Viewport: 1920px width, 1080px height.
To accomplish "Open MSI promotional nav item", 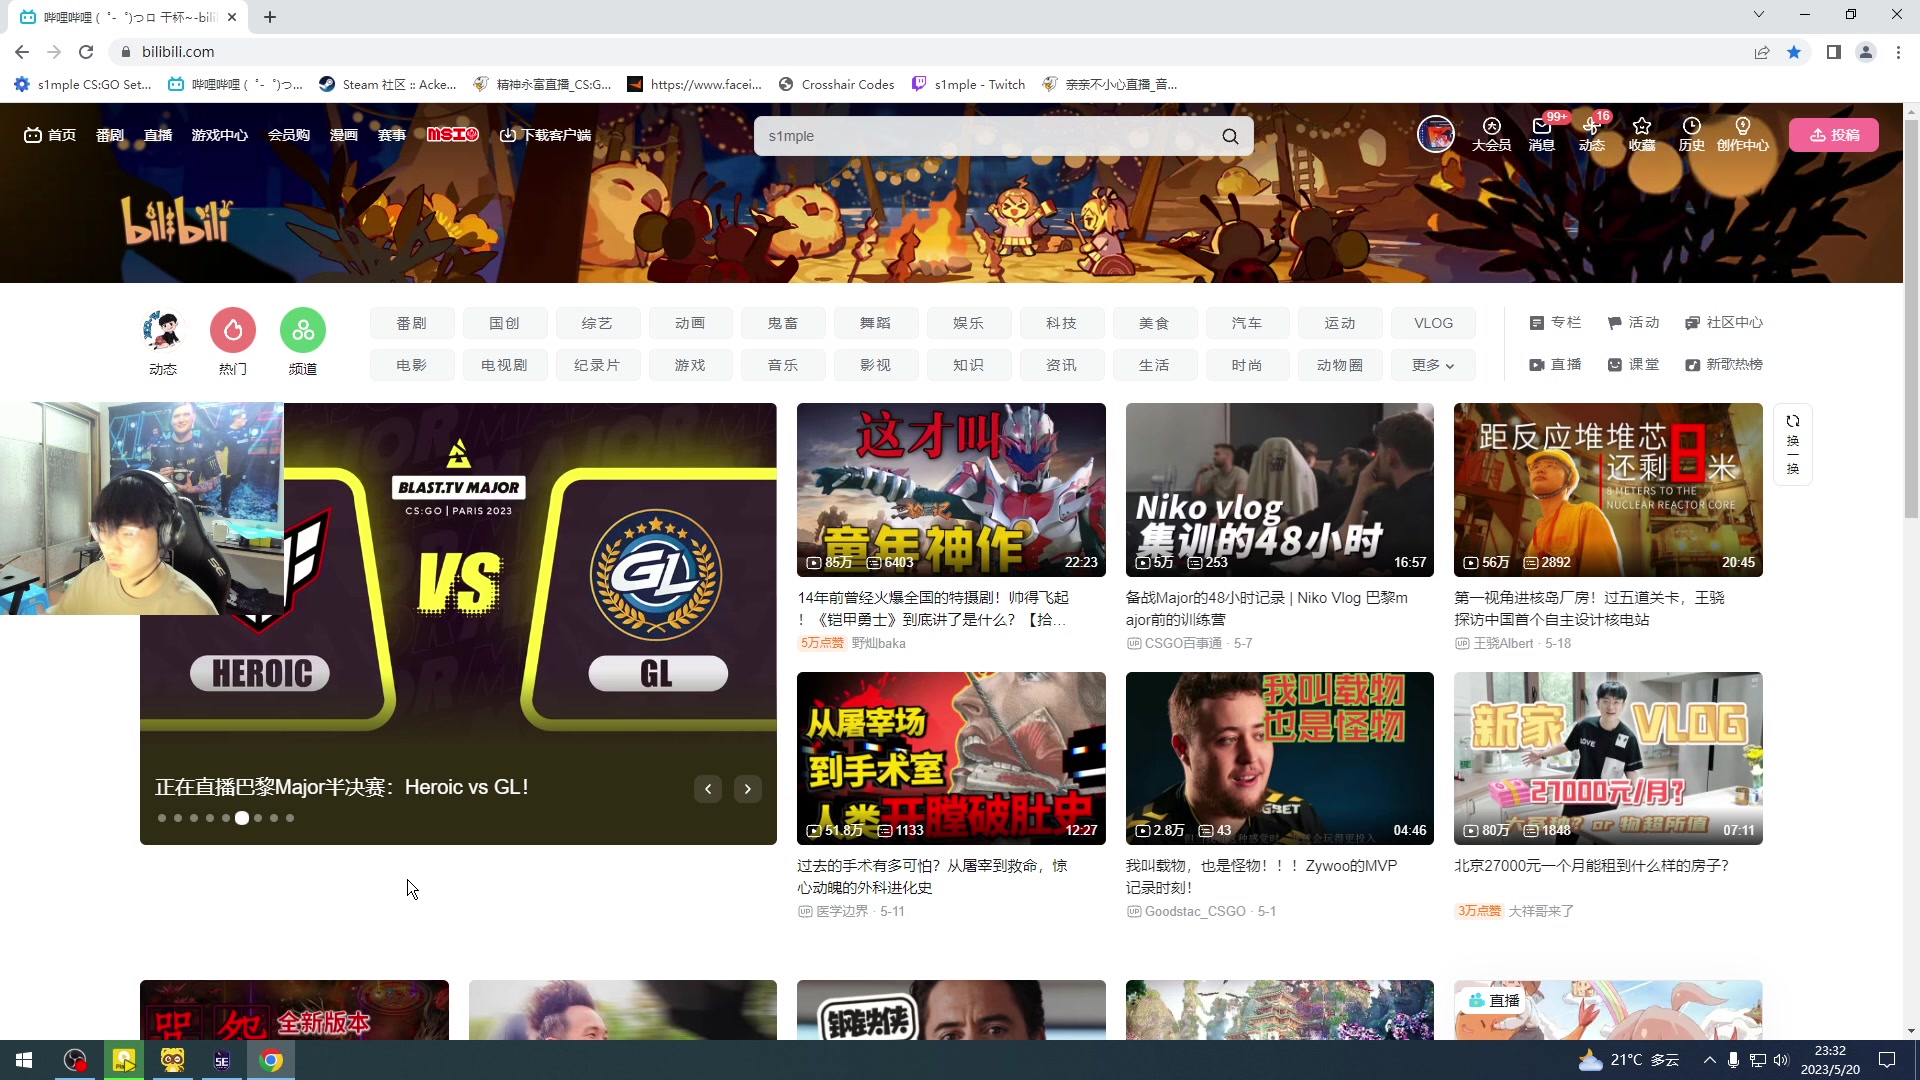I will pyautogui.click(x=452, y=135).
